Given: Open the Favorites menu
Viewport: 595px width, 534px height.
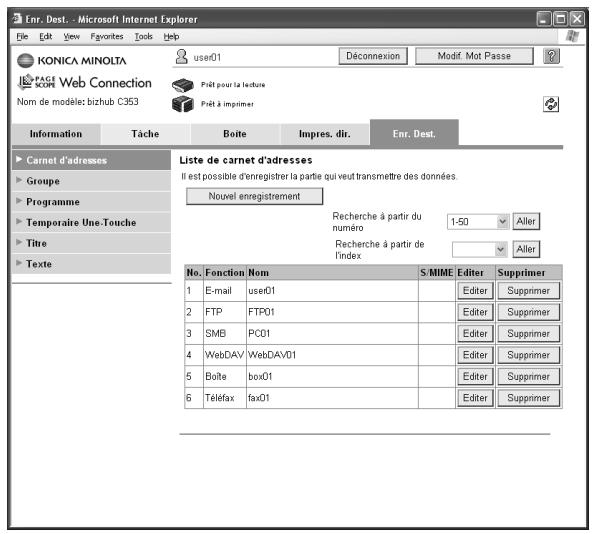Looking at the screenshot, I should (107, 36).
